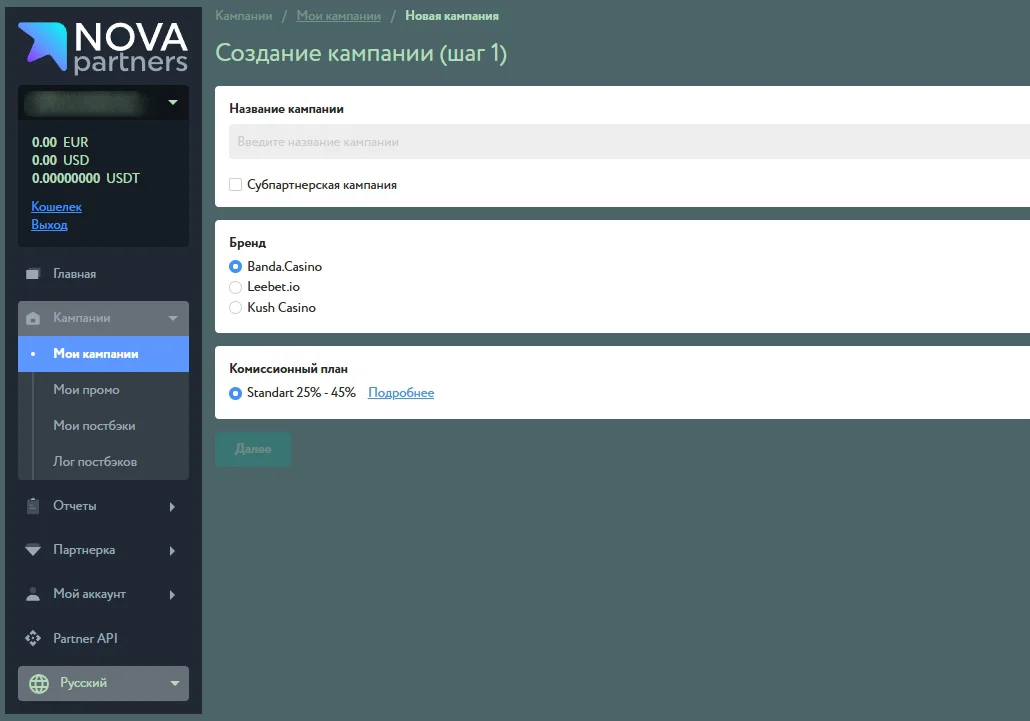Enable the Субпартнерская кампания checkbox
The image size is (1030, 721).
coord(236,184)
